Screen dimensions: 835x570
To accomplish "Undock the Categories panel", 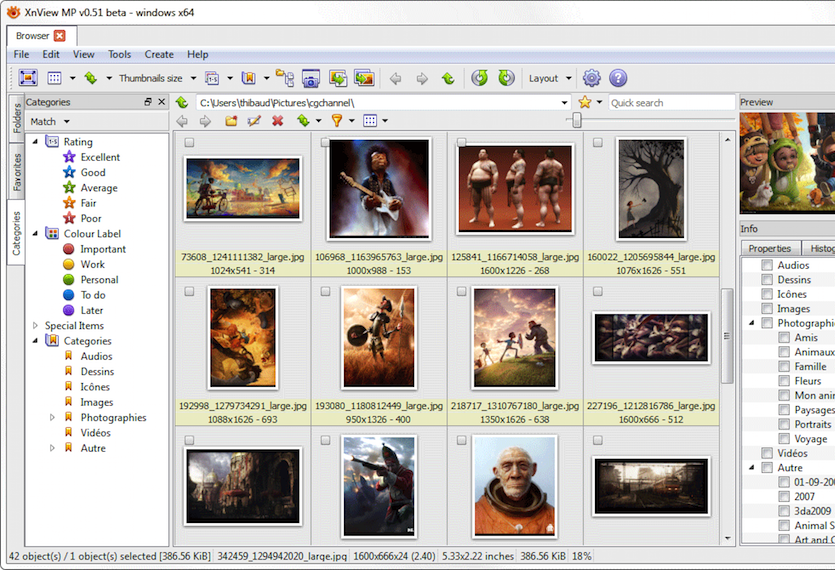I will click(x=148, y=102).
